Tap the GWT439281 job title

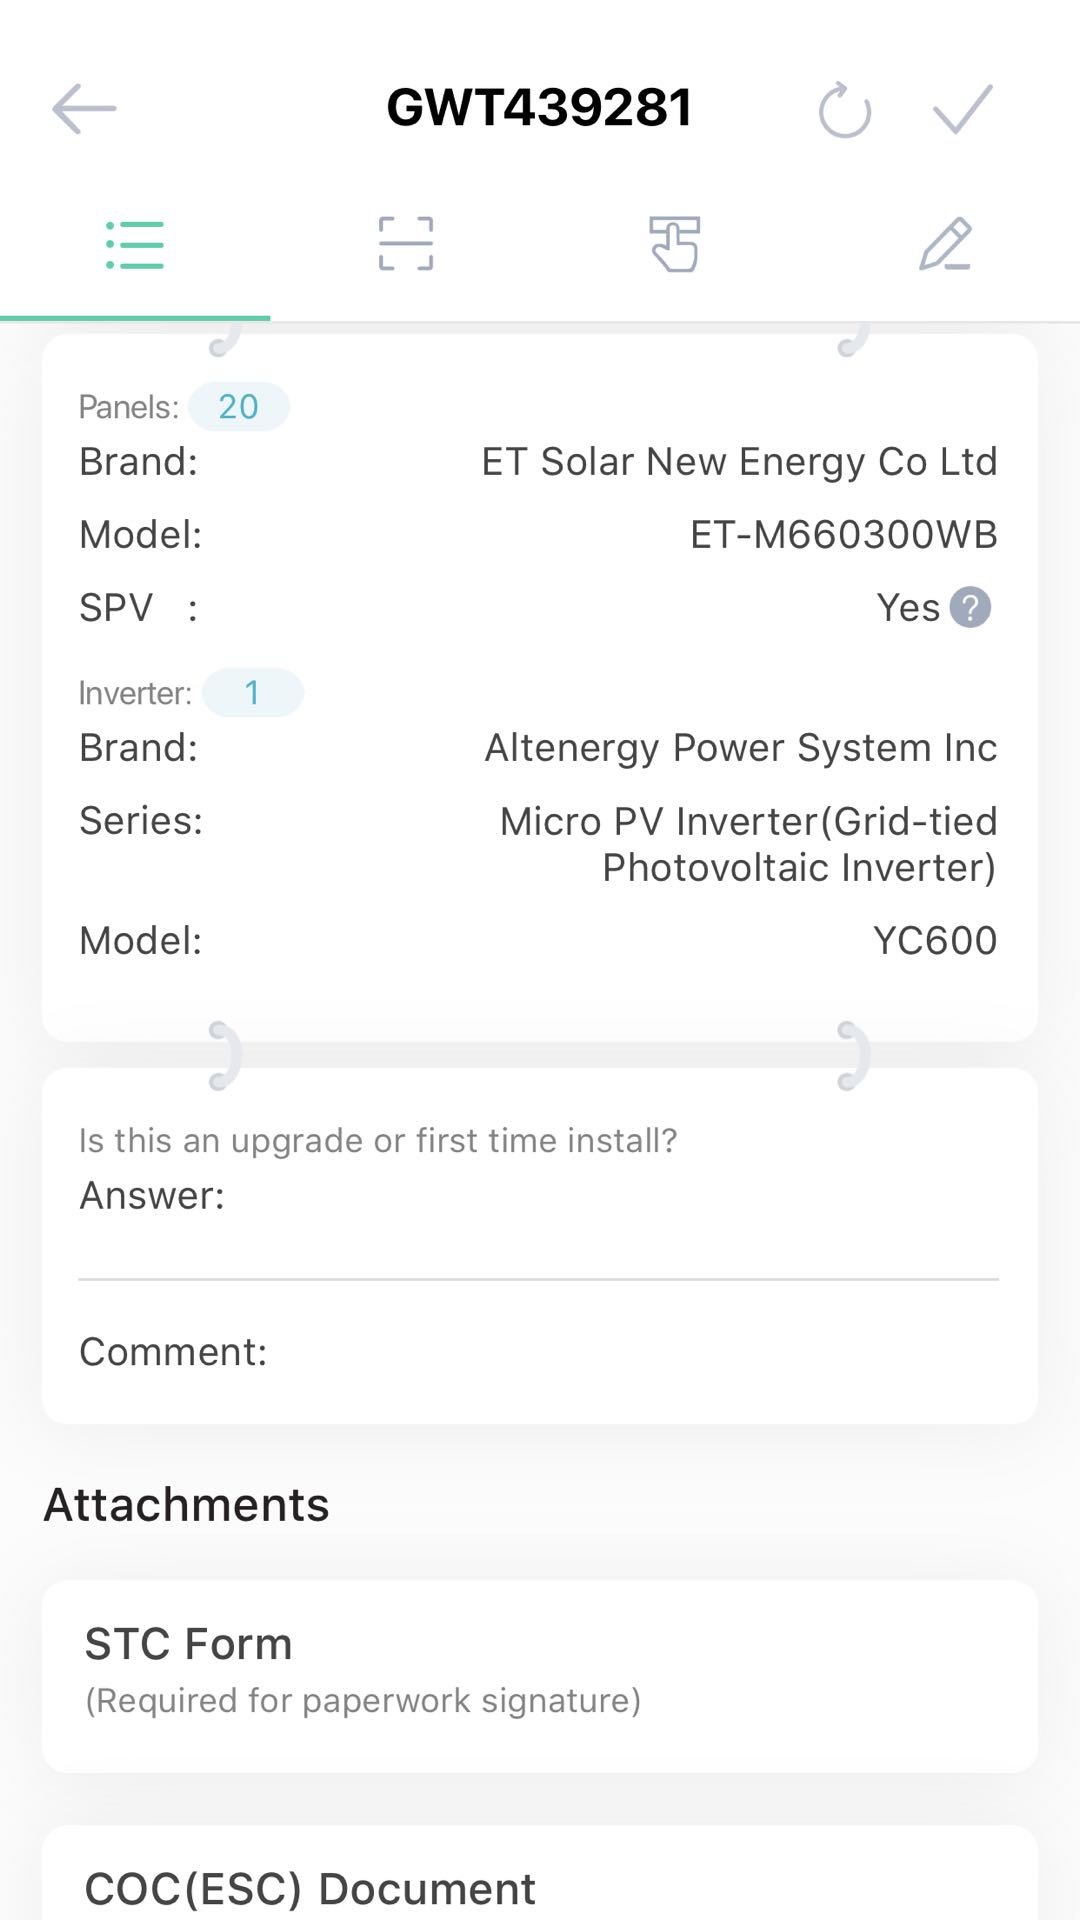pos(540,108)
